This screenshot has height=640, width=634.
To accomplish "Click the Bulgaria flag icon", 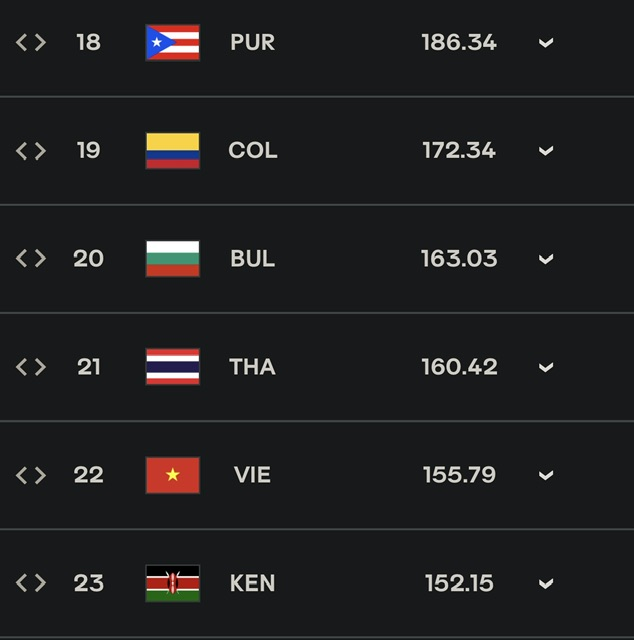I will pyautogui.click(x=173, y=259).
